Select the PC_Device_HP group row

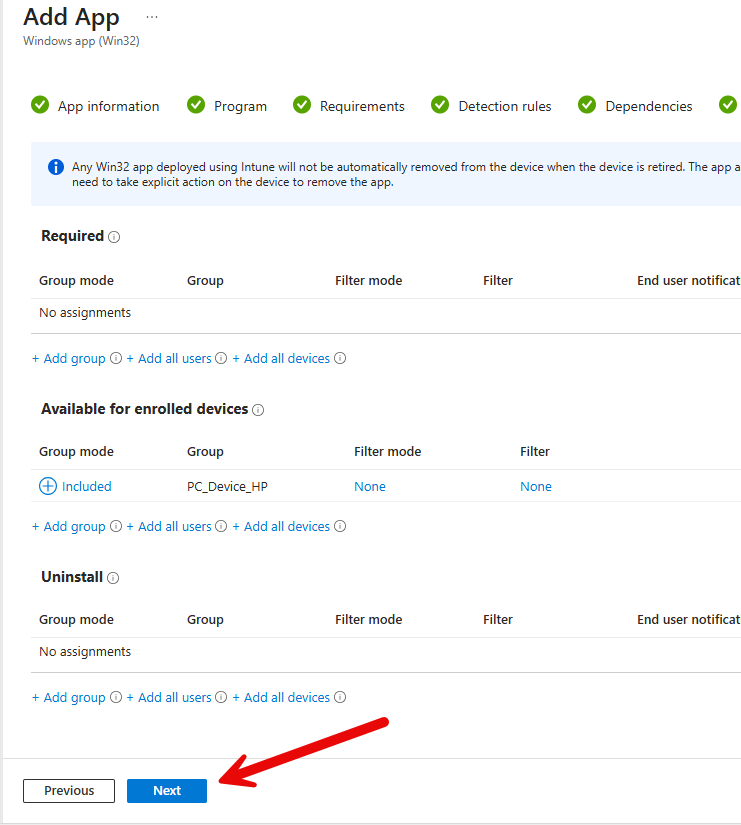coord(227,486)
